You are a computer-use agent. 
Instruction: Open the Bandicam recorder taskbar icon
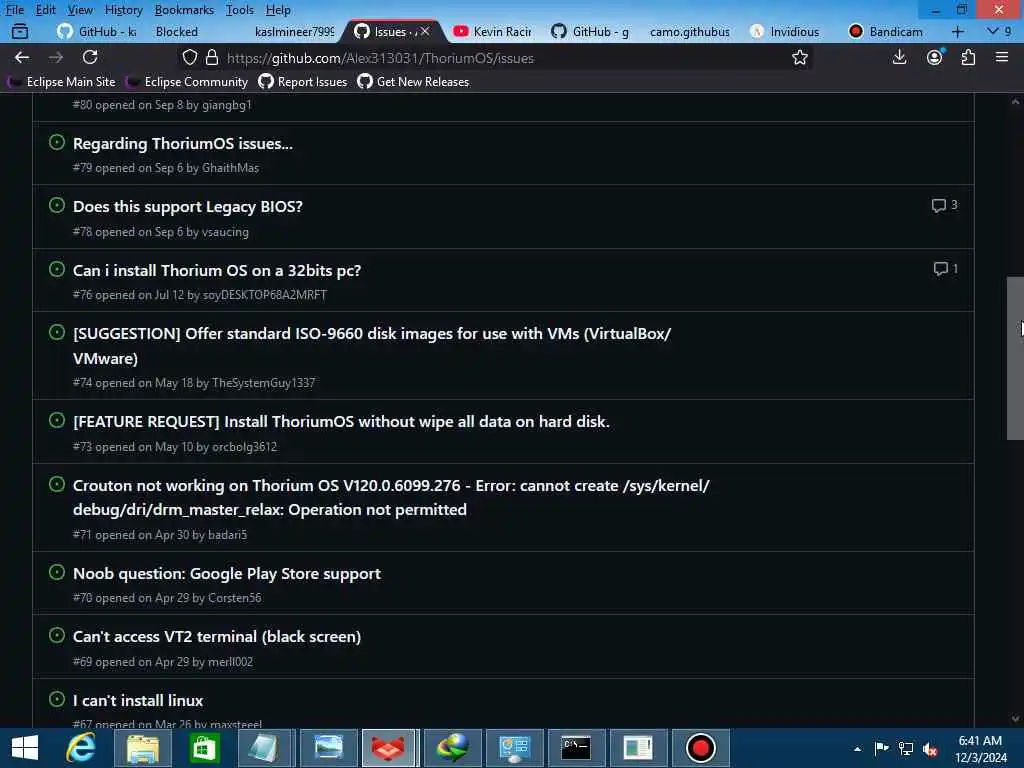coord(700,748)
